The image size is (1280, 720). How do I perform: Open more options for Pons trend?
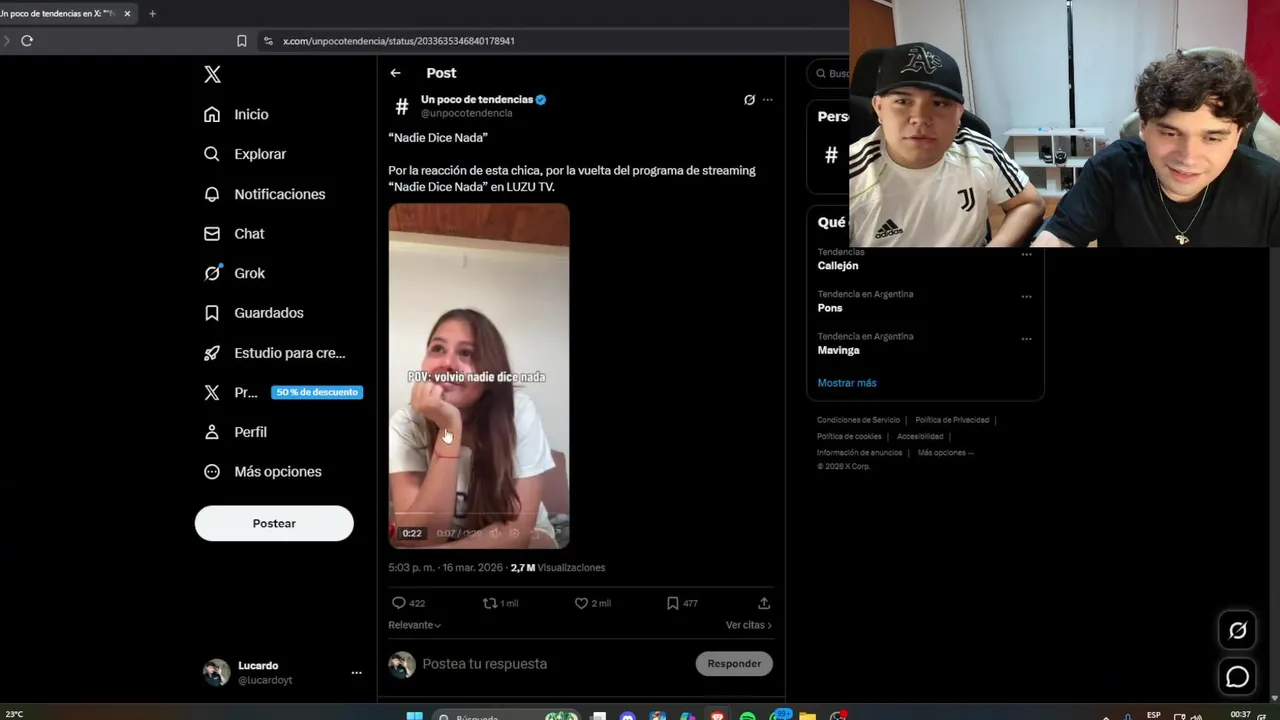point(1026,297)
